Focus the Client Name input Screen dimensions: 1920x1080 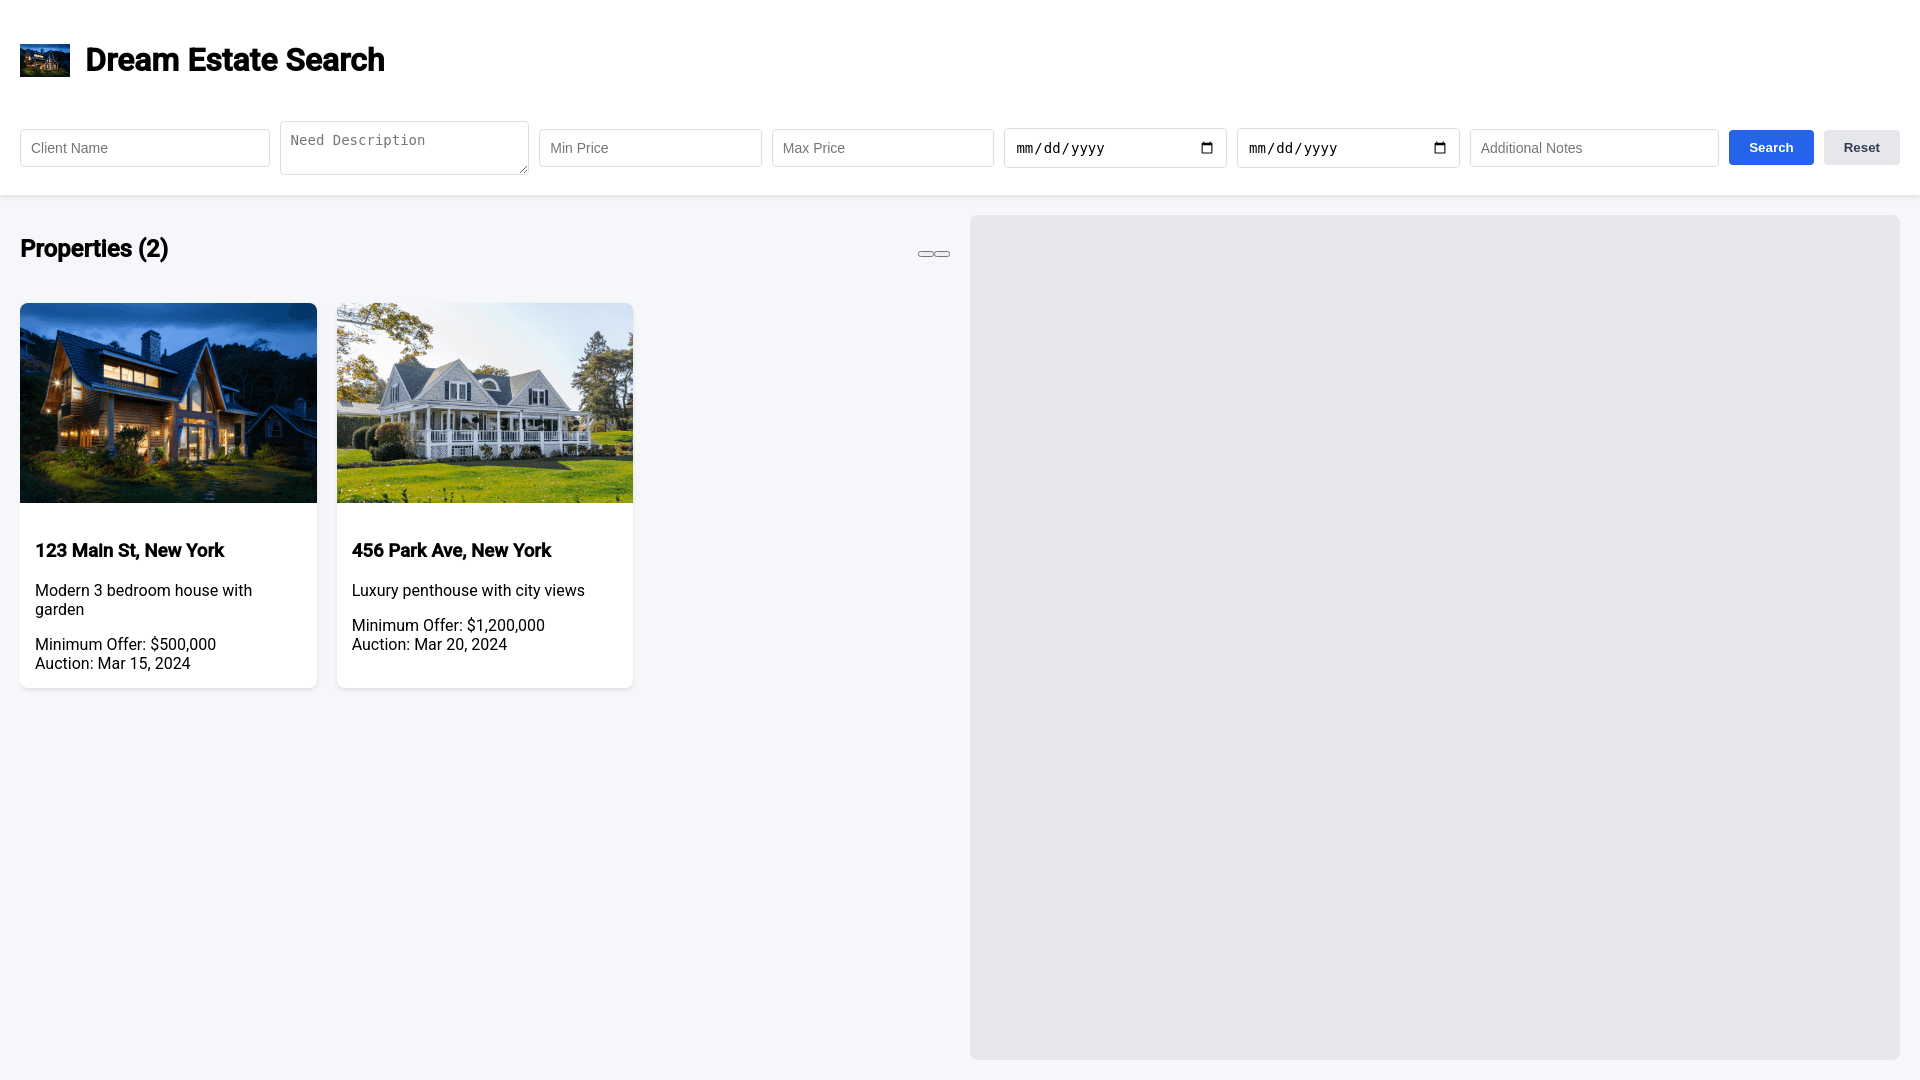(145, 148)
